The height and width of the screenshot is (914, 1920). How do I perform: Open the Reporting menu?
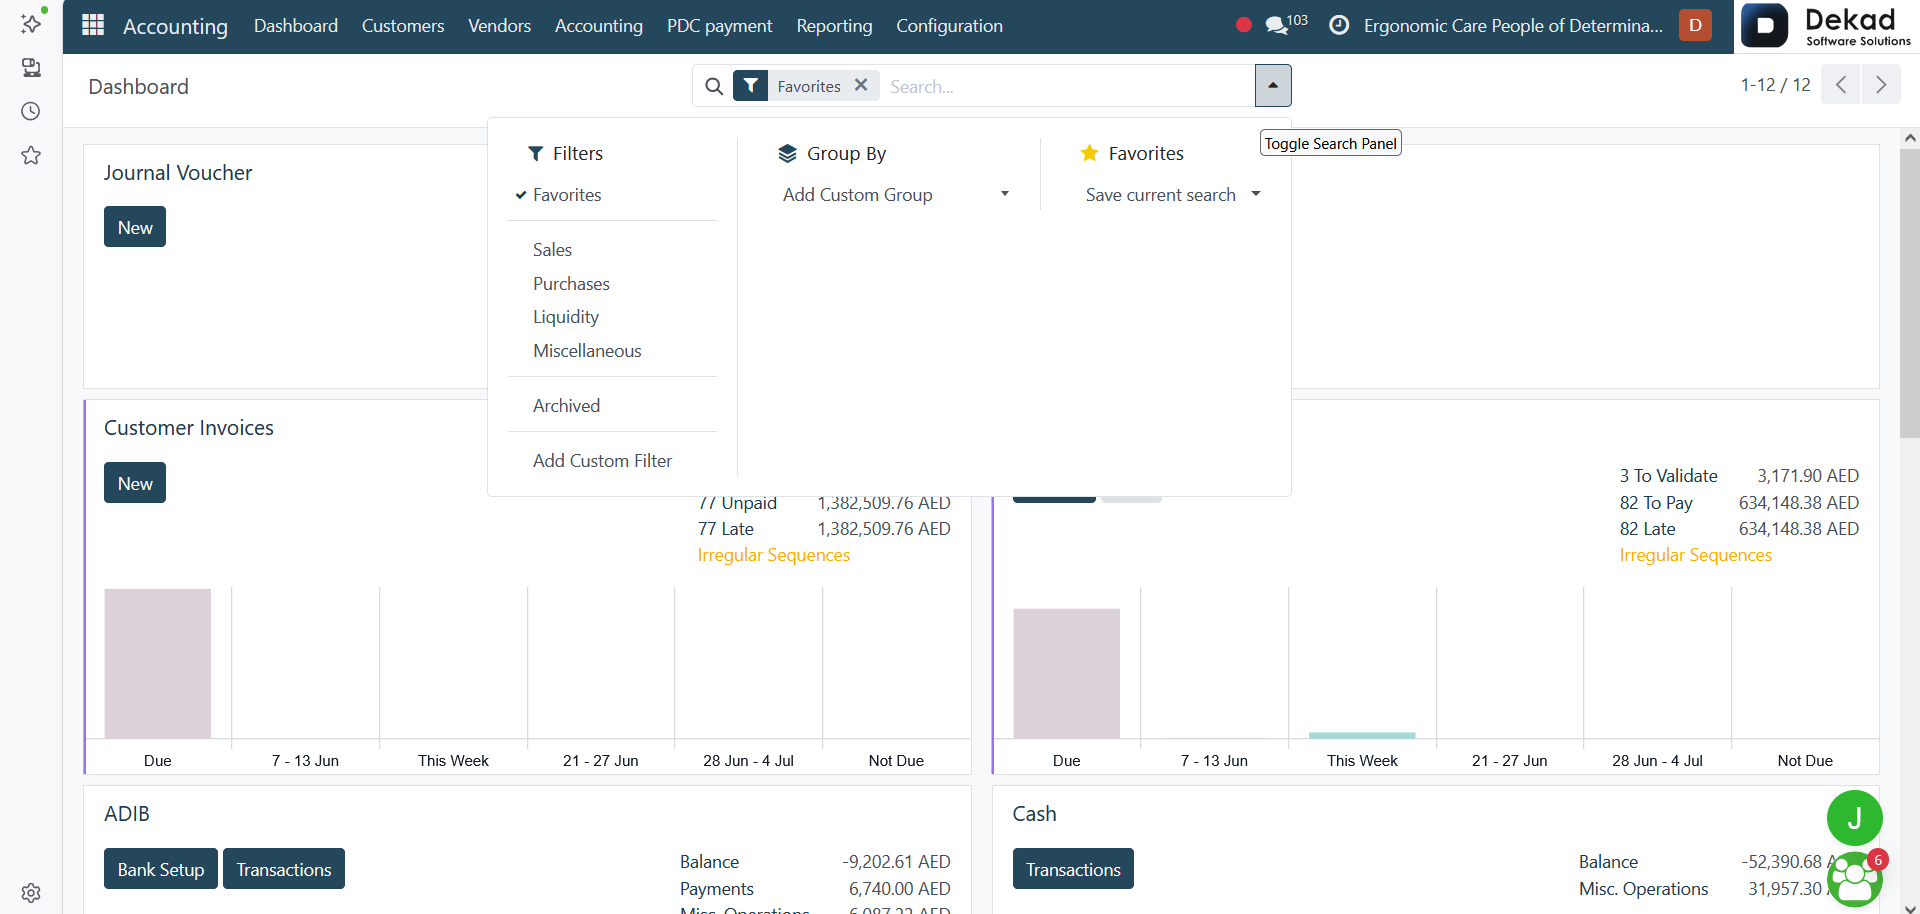tap(834, 26)
